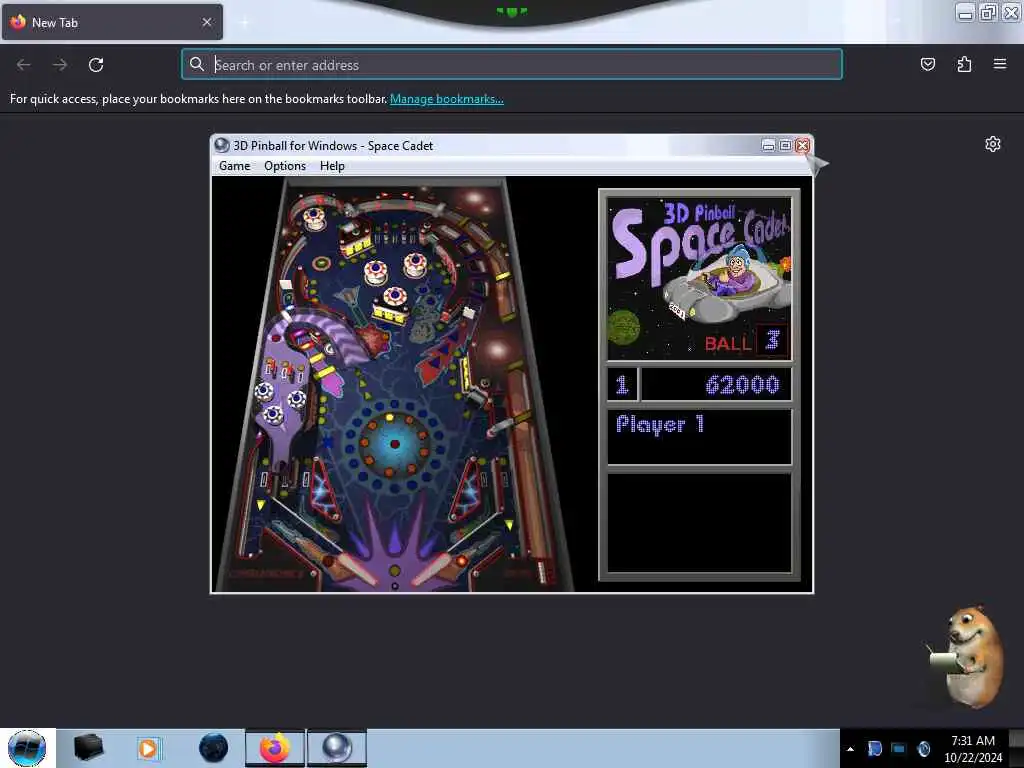Image resolution: width=1024 pixels, height=768 pixels.
Task: Click the Player 1 text
Action: coord(660,424)
